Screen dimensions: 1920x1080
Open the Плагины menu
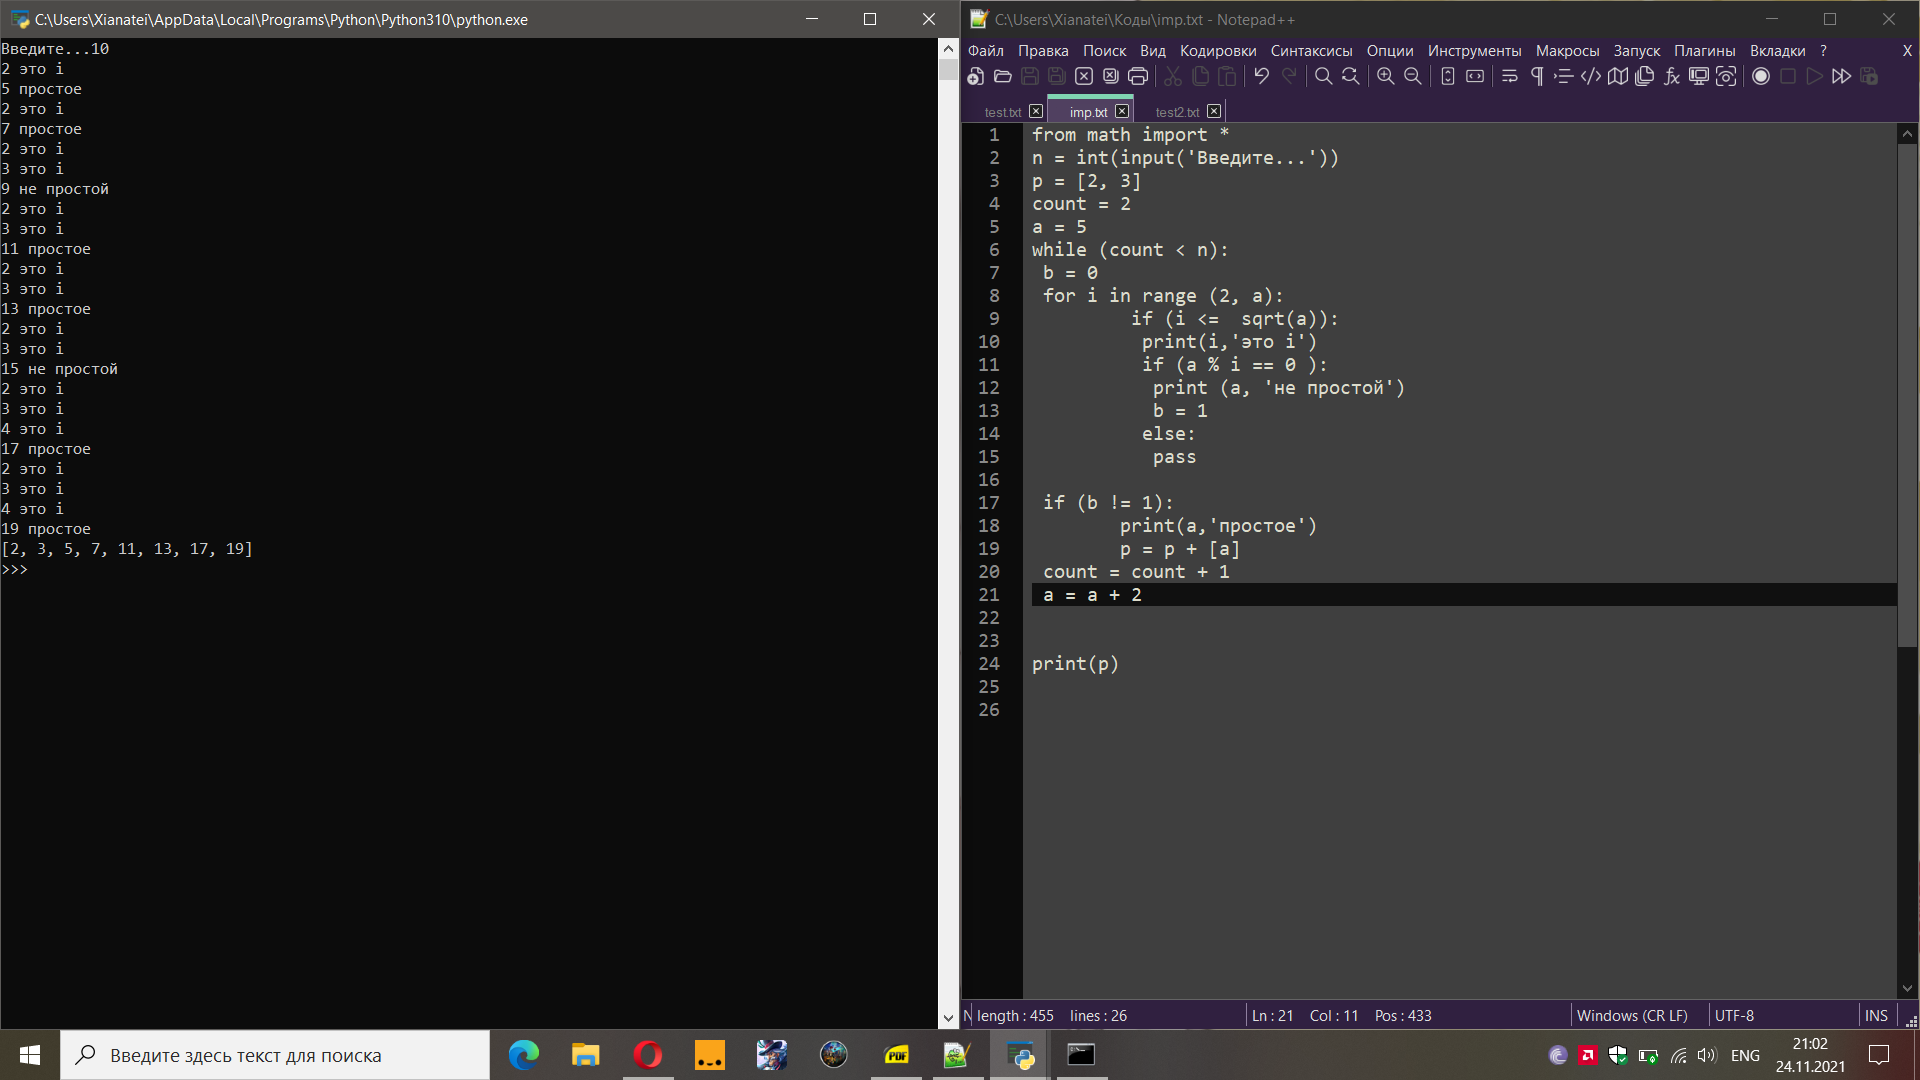click(1705, 51)
